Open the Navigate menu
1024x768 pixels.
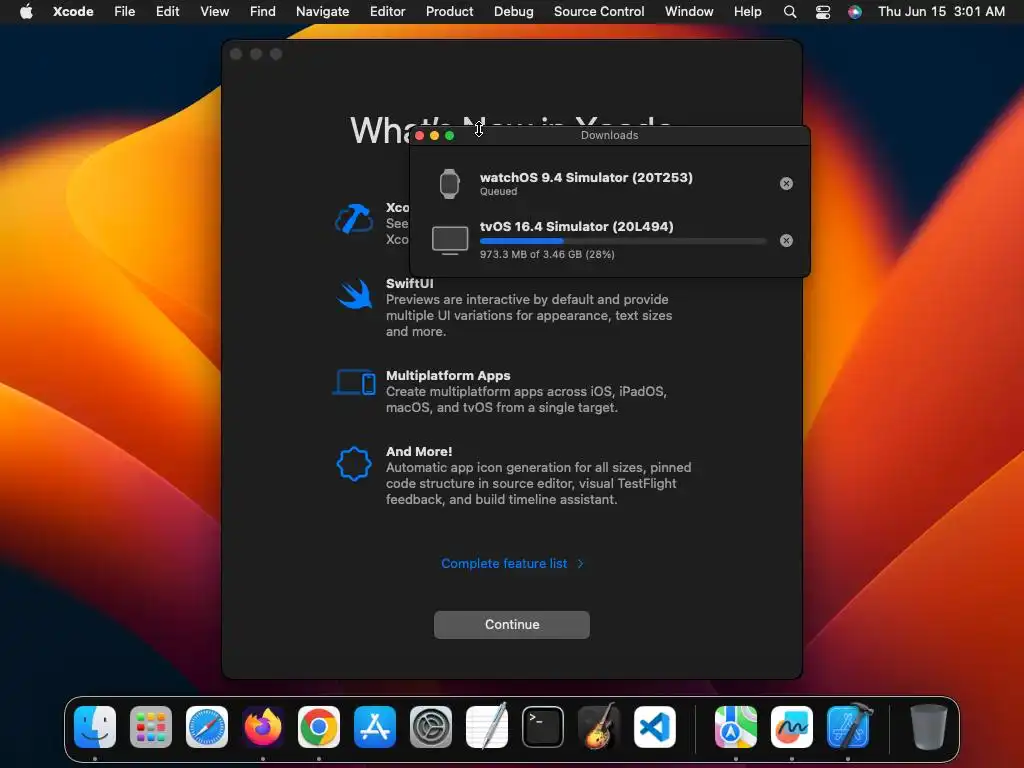pyautogui.click(x=323, y=11)
